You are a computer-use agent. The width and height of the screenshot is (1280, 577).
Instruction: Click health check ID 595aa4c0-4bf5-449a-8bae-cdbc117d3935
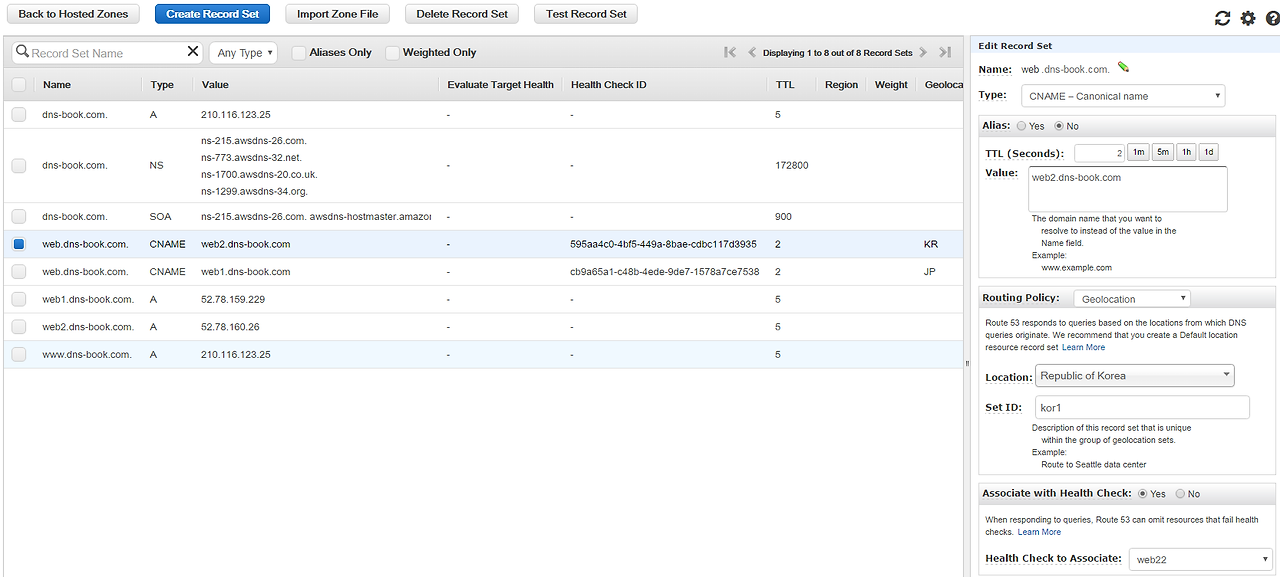coord(663,244)
